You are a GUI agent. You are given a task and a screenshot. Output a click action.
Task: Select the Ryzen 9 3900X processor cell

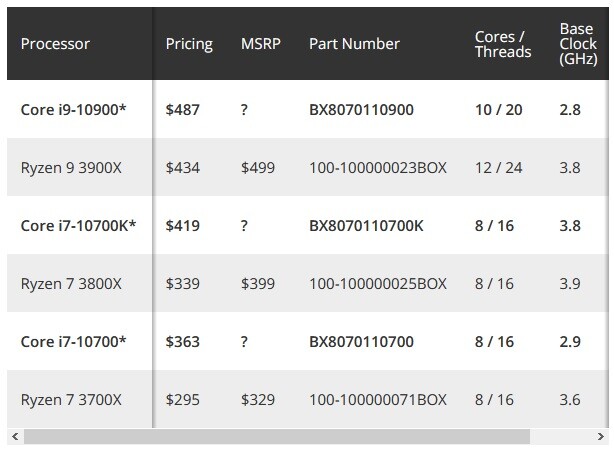pos(71,167)
